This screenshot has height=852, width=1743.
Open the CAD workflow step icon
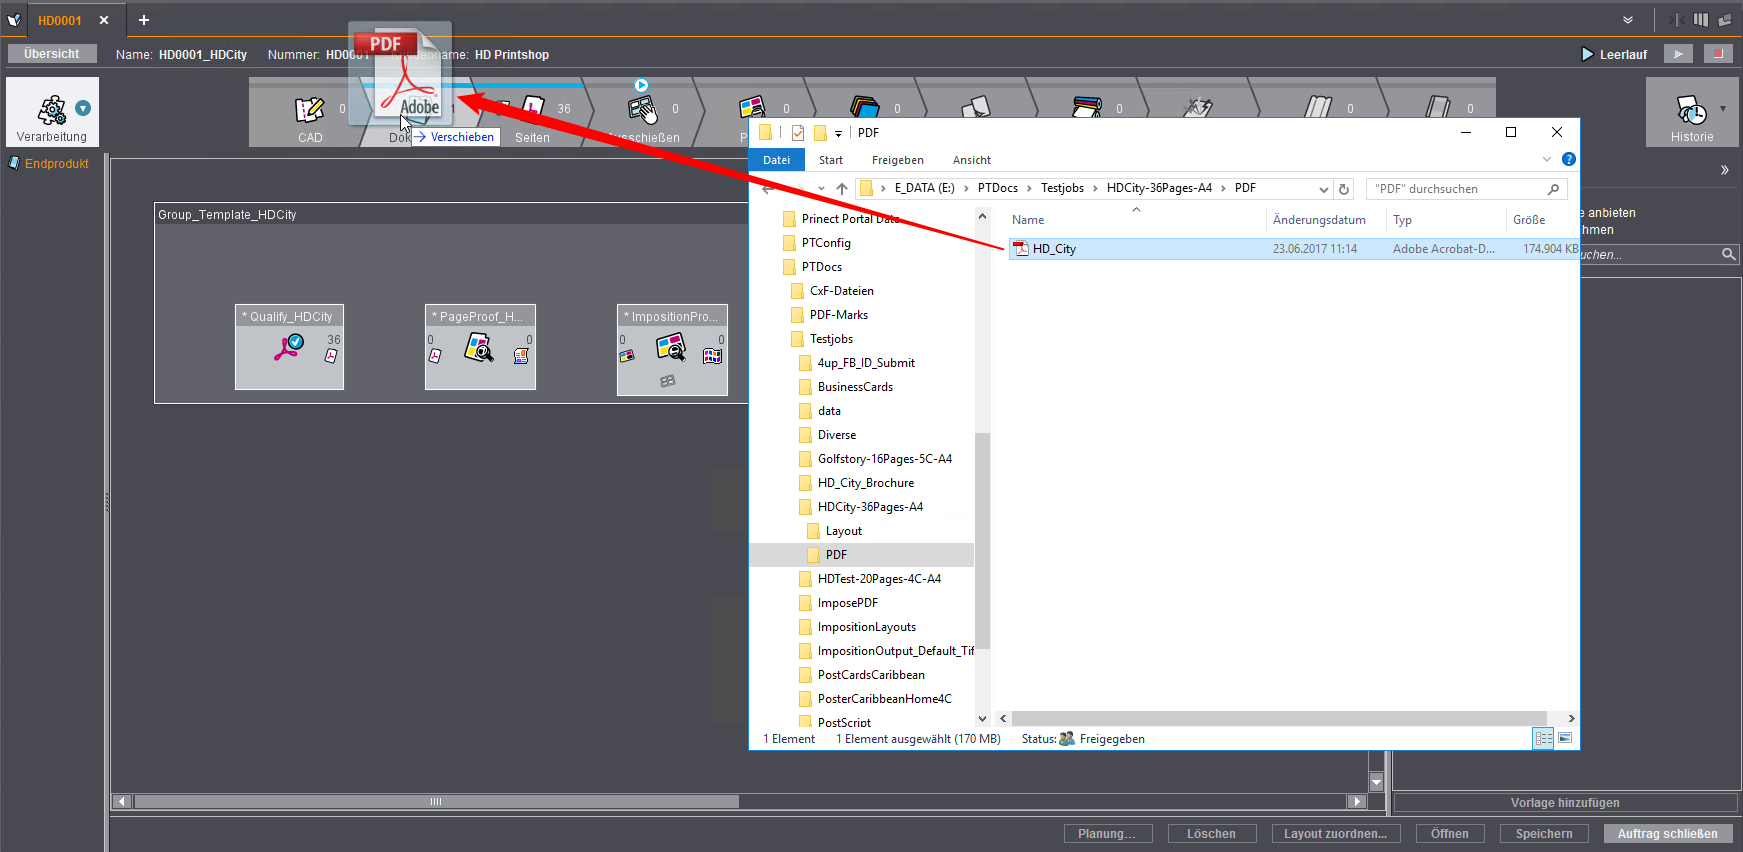pyautogui.click(x=309, y=109)
